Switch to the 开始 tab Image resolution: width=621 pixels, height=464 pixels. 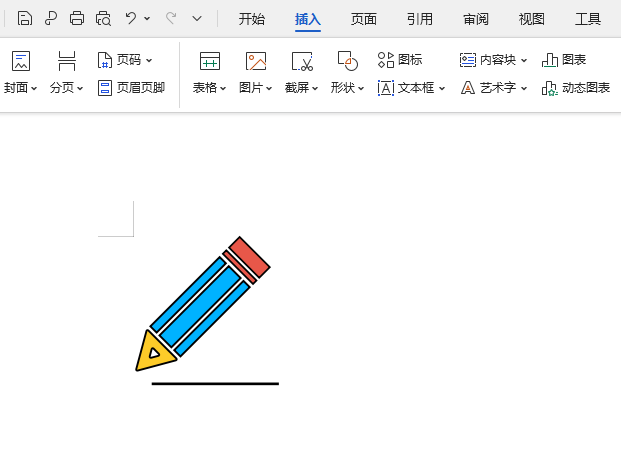[251, 19]
